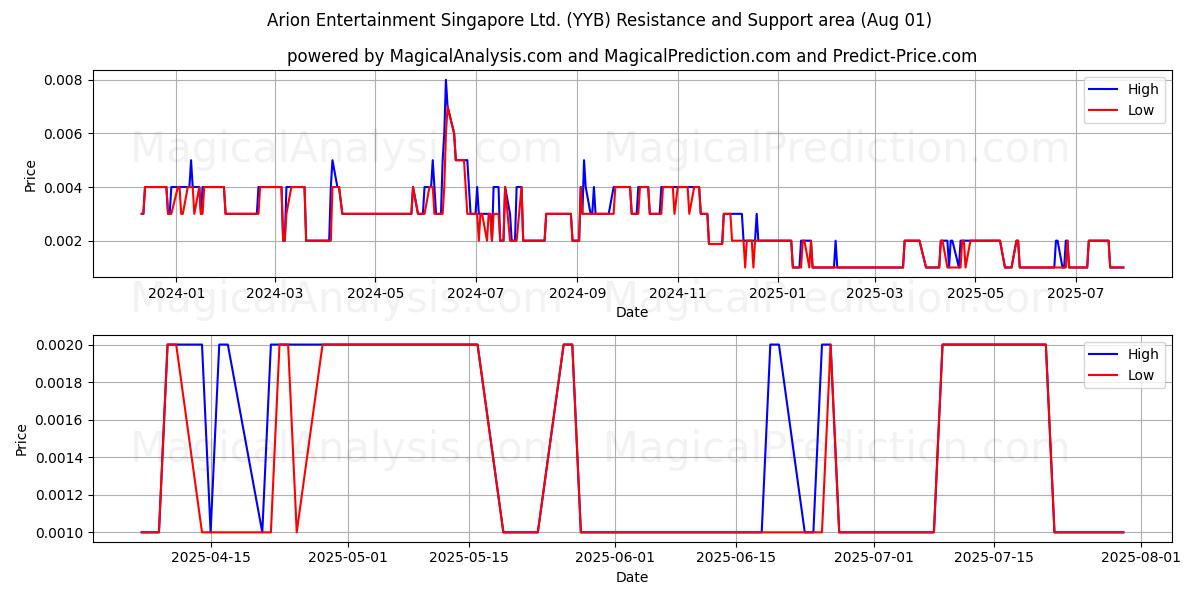Click the bottom chart 'Date' axis label
The height and width of the screenshot is (600, 1200).
(x=632, y=577)
